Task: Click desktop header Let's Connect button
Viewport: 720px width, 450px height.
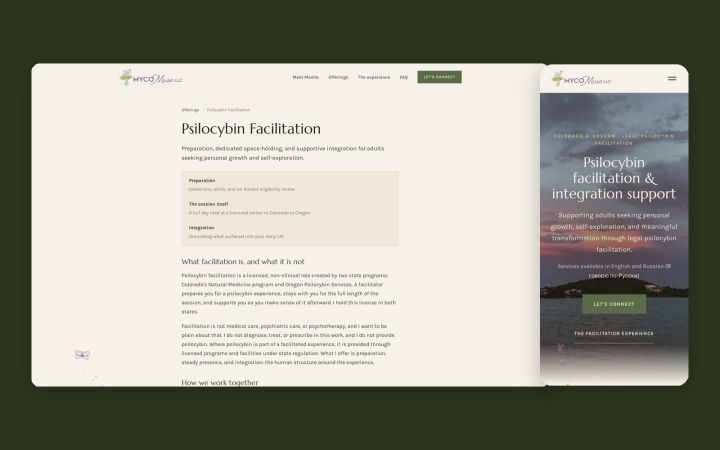Action: coord(439,77)
